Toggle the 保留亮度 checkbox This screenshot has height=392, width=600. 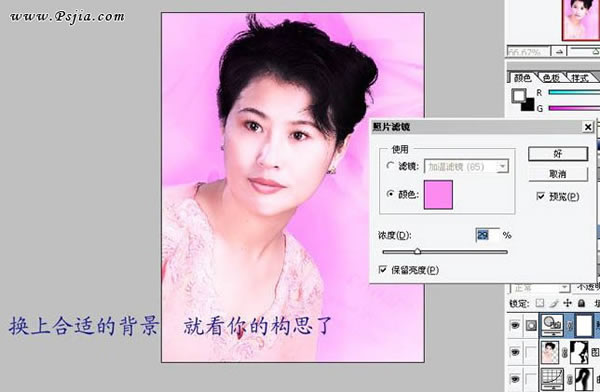383,270
